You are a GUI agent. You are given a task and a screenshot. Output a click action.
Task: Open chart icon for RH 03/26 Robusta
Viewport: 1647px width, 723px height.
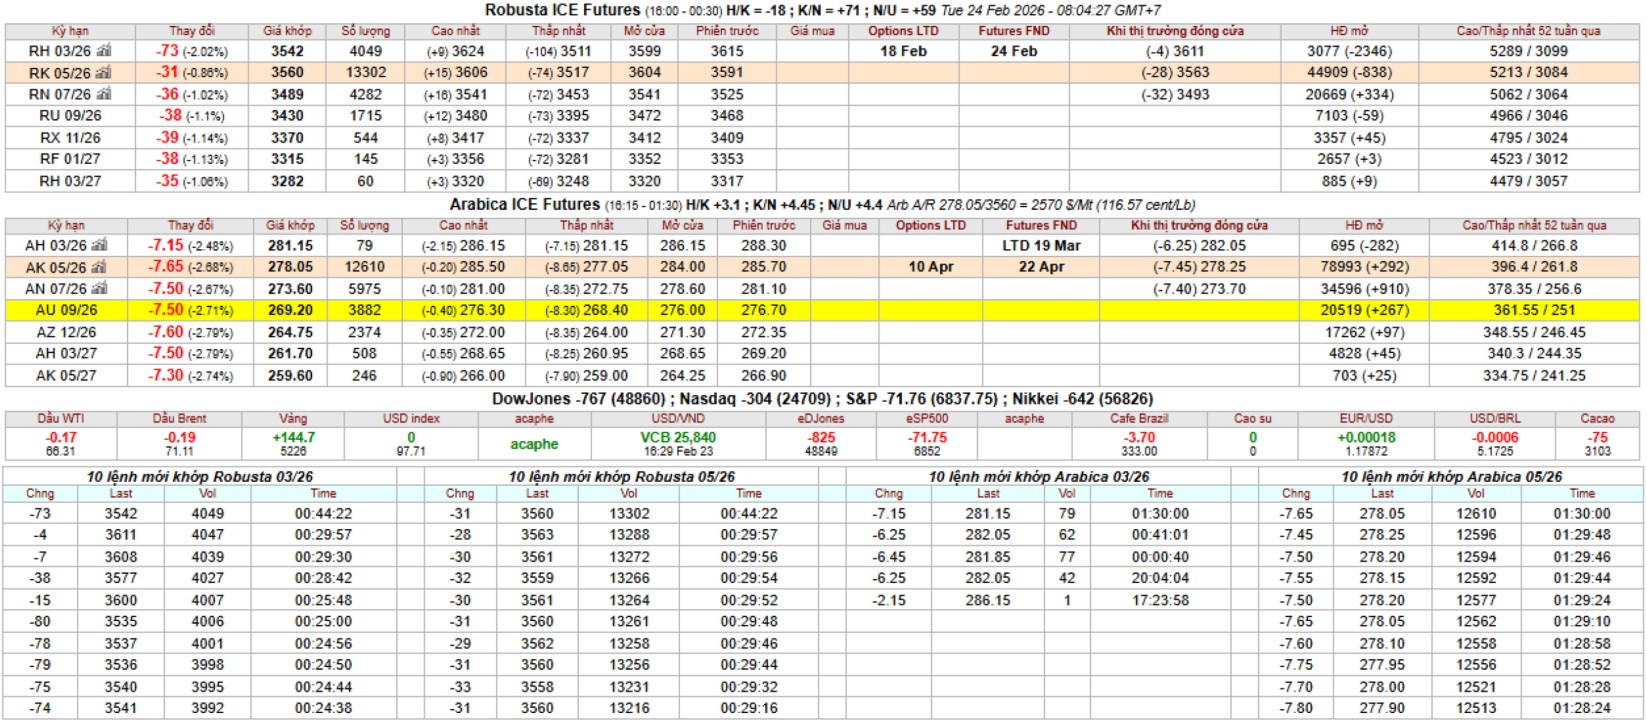coord(104,51)
